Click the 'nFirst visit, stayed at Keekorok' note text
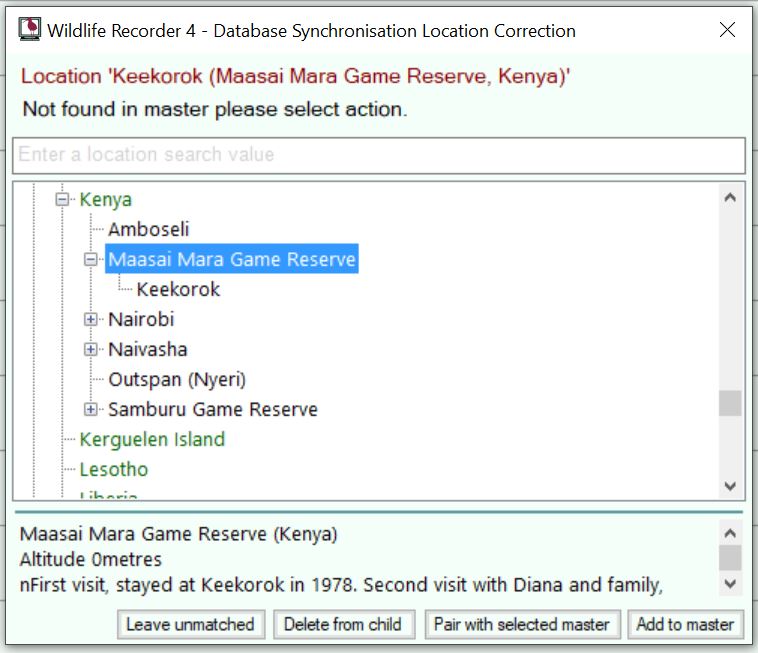Image resolution: width=758 pixels, height=653 pixels. pos(341,585)
